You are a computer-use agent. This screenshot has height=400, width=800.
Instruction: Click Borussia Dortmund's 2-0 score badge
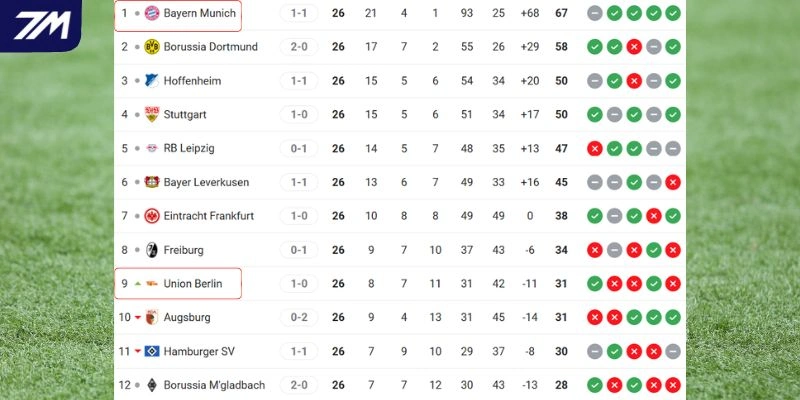click(299, 47)
